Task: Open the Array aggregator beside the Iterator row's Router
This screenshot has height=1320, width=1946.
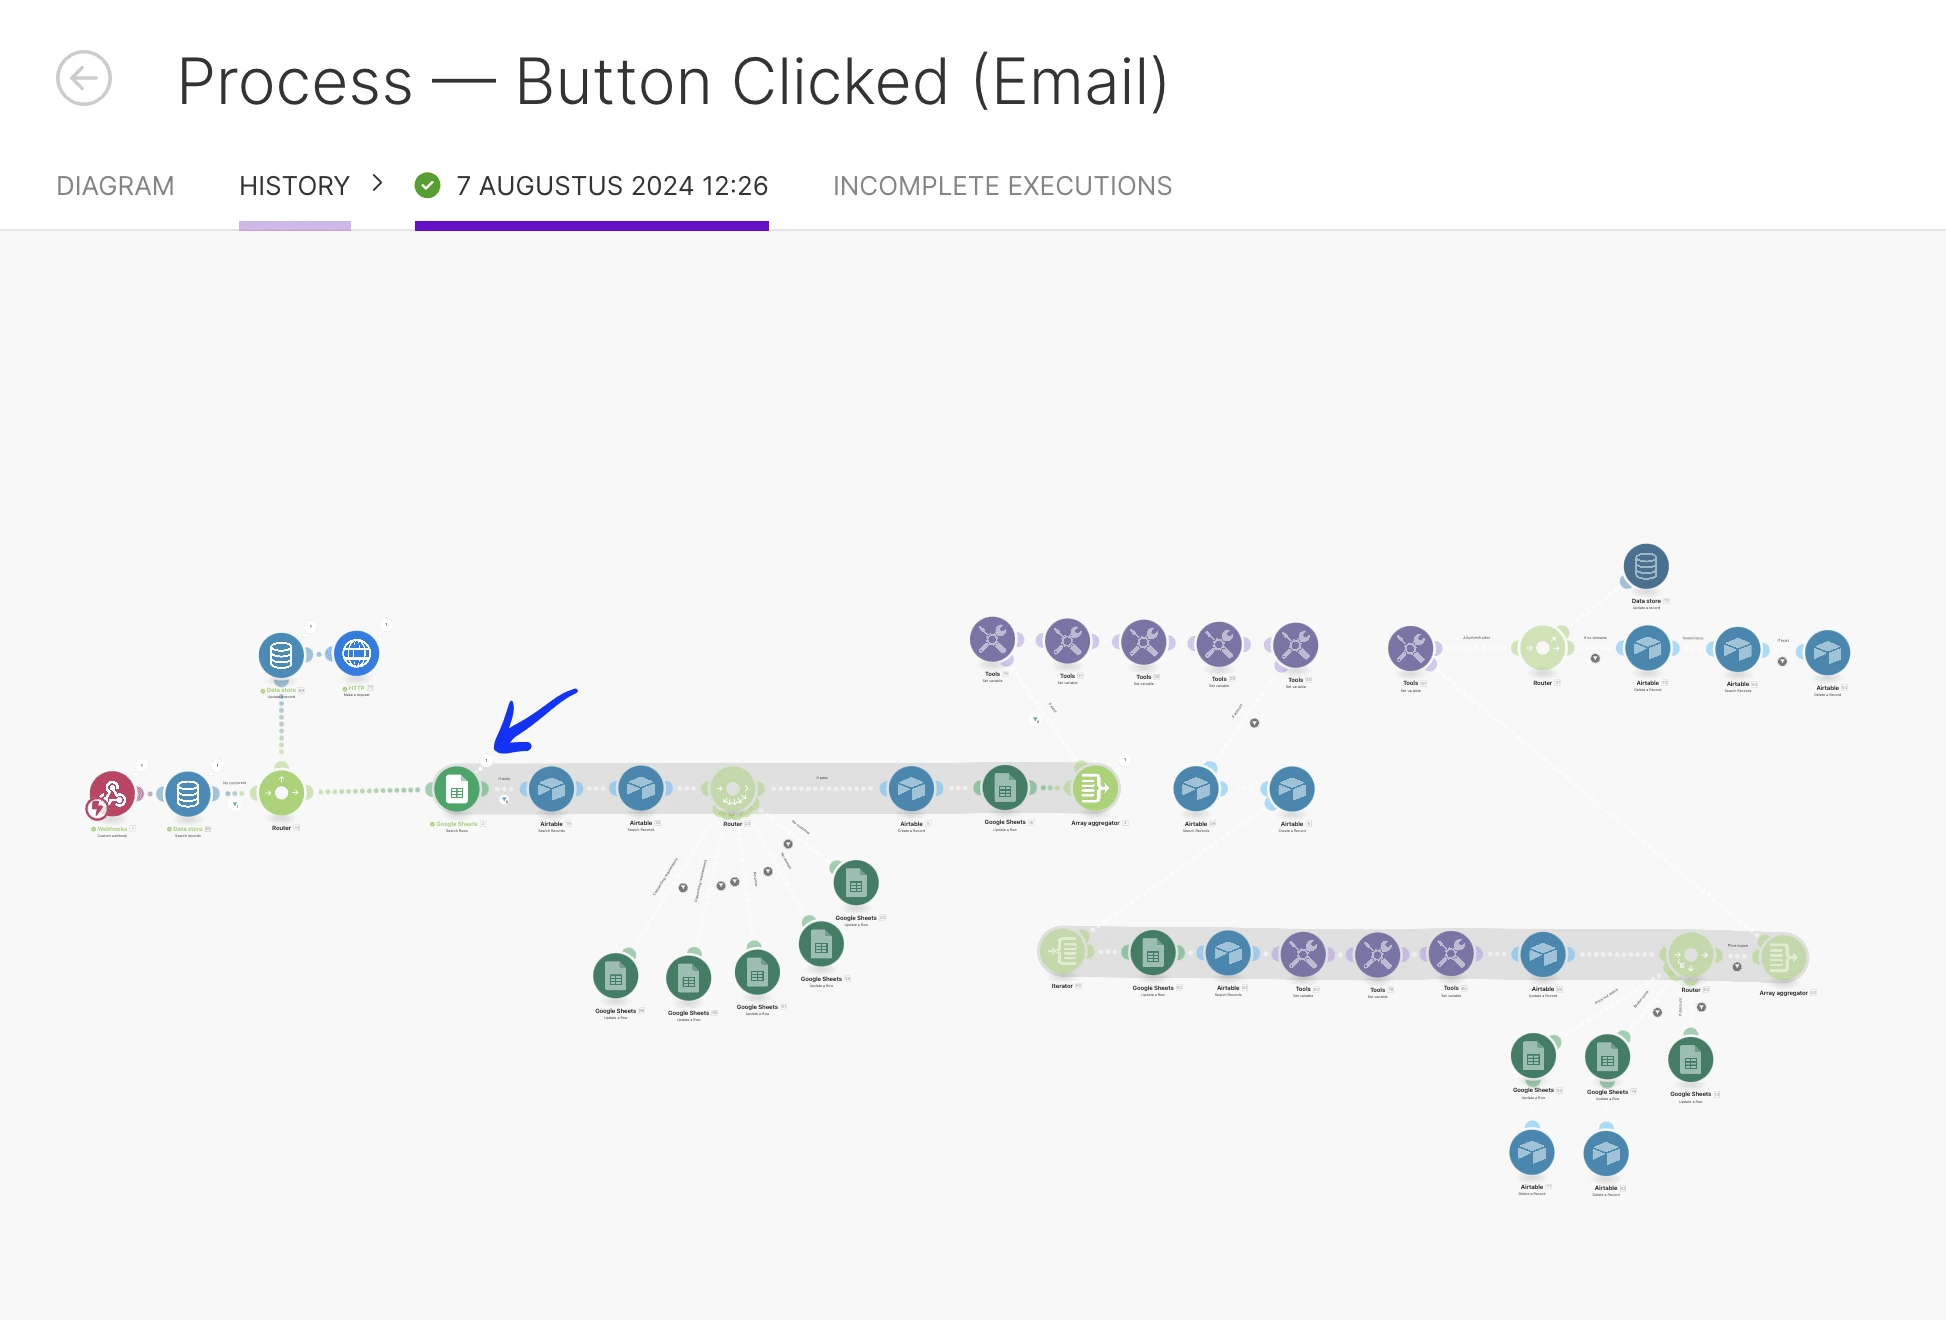Action: pyautogui.click(x=1782, y=958)
